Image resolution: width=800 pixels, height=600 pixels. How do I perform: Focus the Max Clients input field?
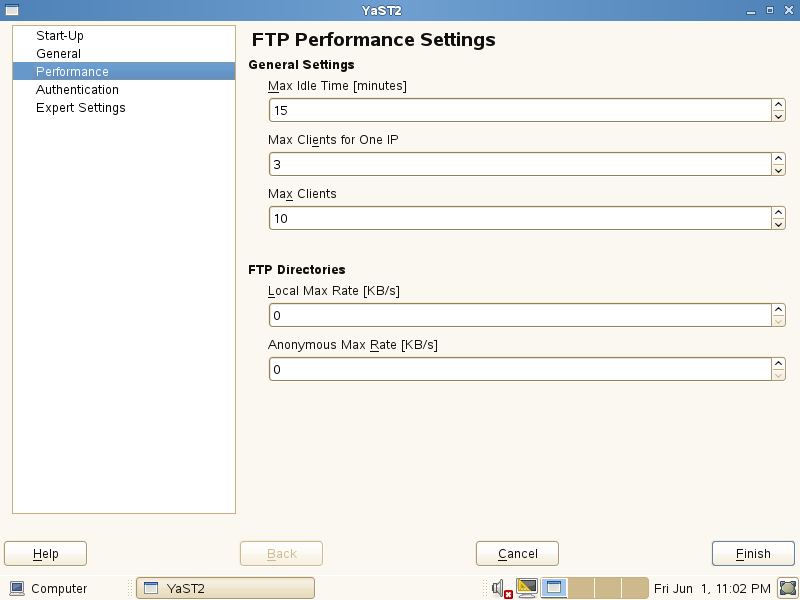pyautogui.click(x=520, y=218)
